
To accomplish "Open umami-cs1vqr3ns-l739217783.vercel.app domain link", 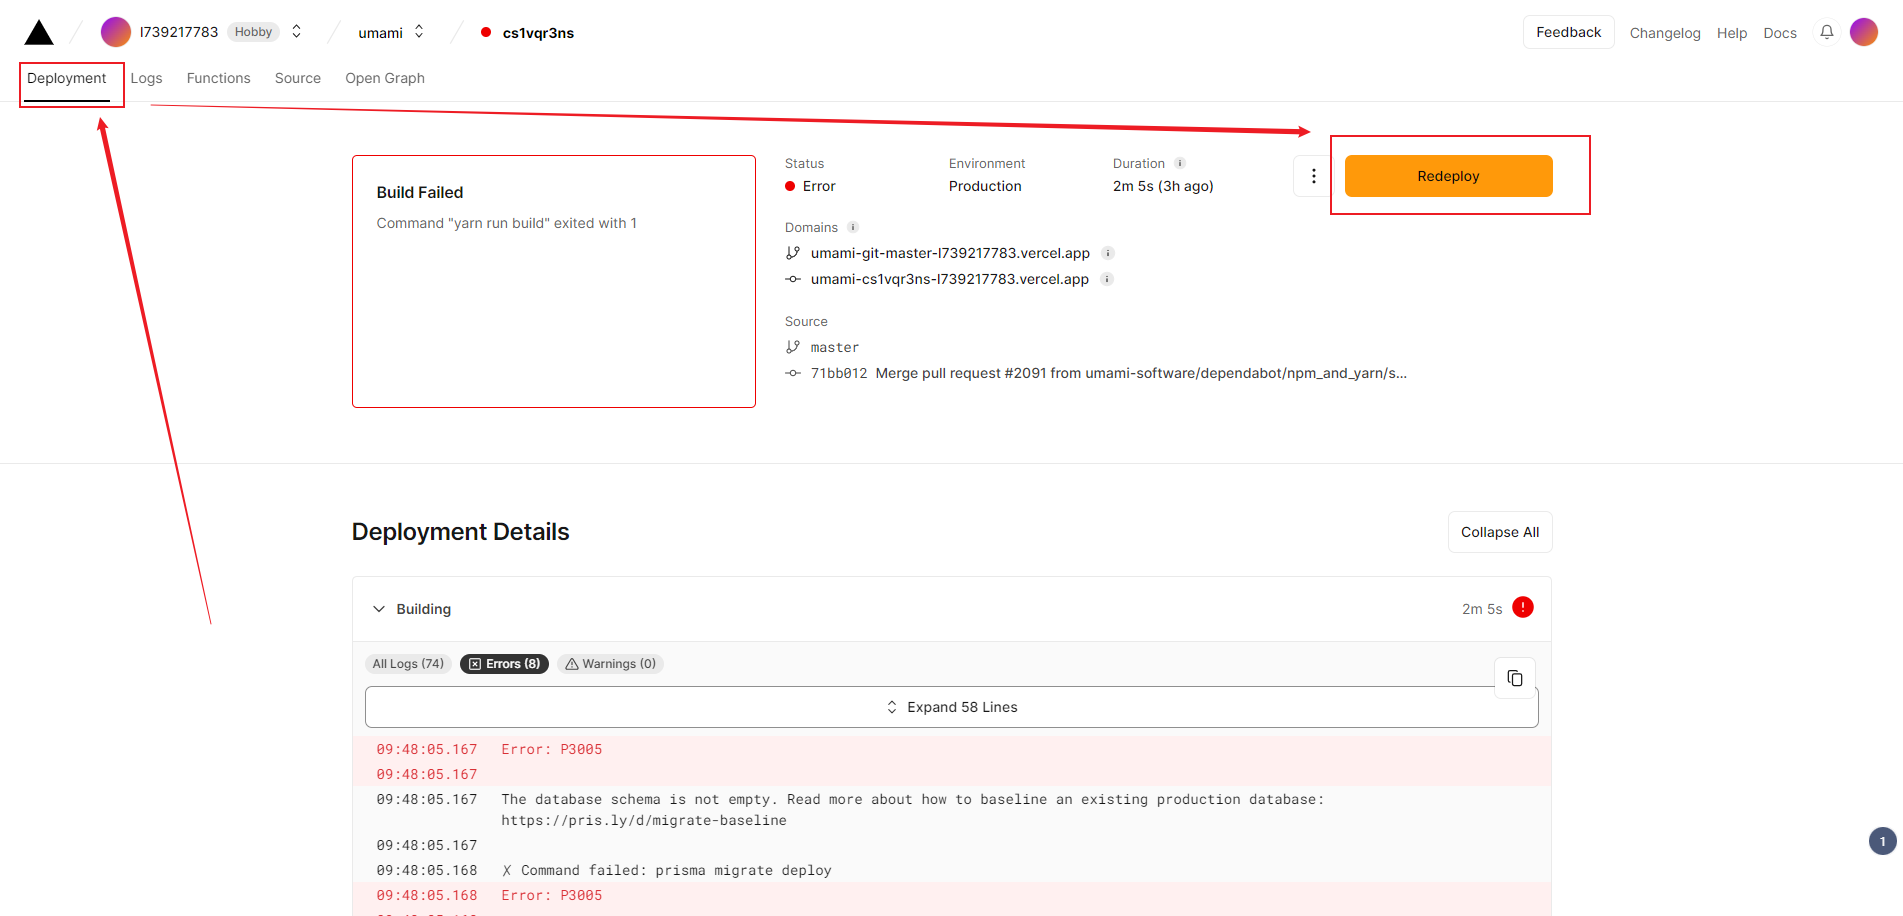I will click(949, 279).
